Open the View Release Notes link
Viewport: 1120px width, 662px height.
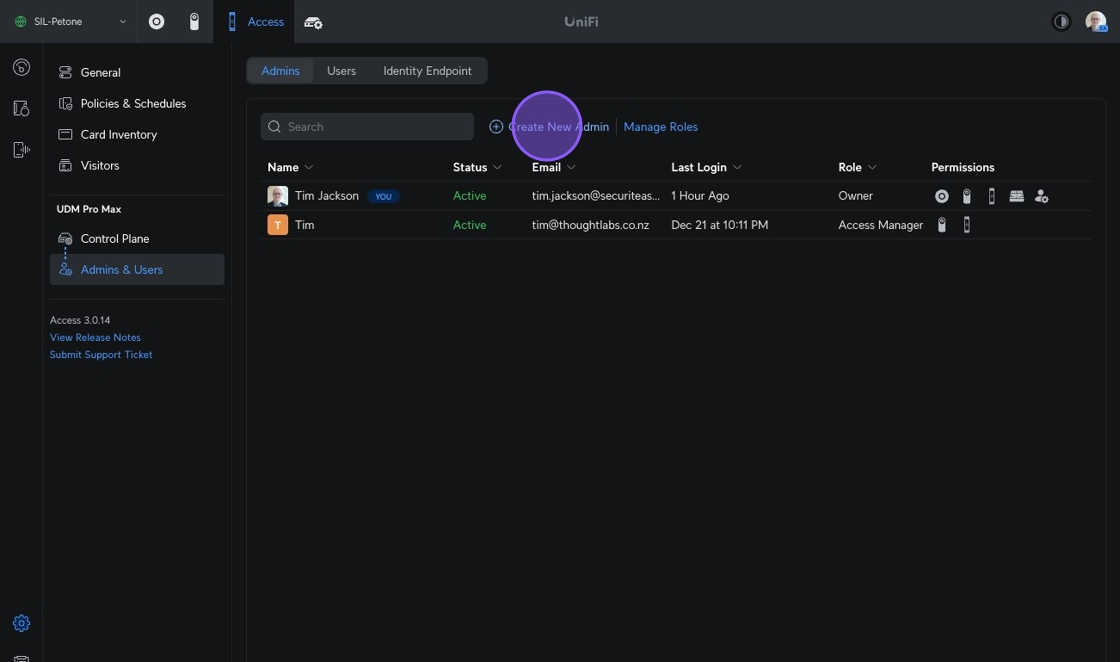95,338
